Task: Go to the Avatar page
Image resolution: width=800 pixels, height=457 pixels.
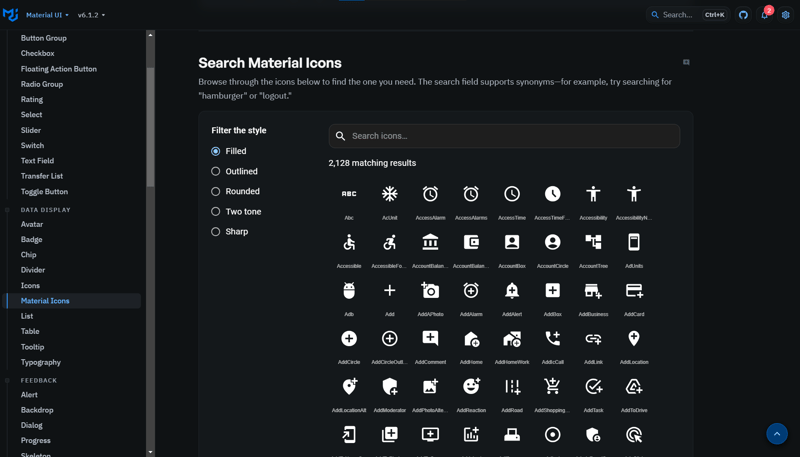Action: point(32,224)
